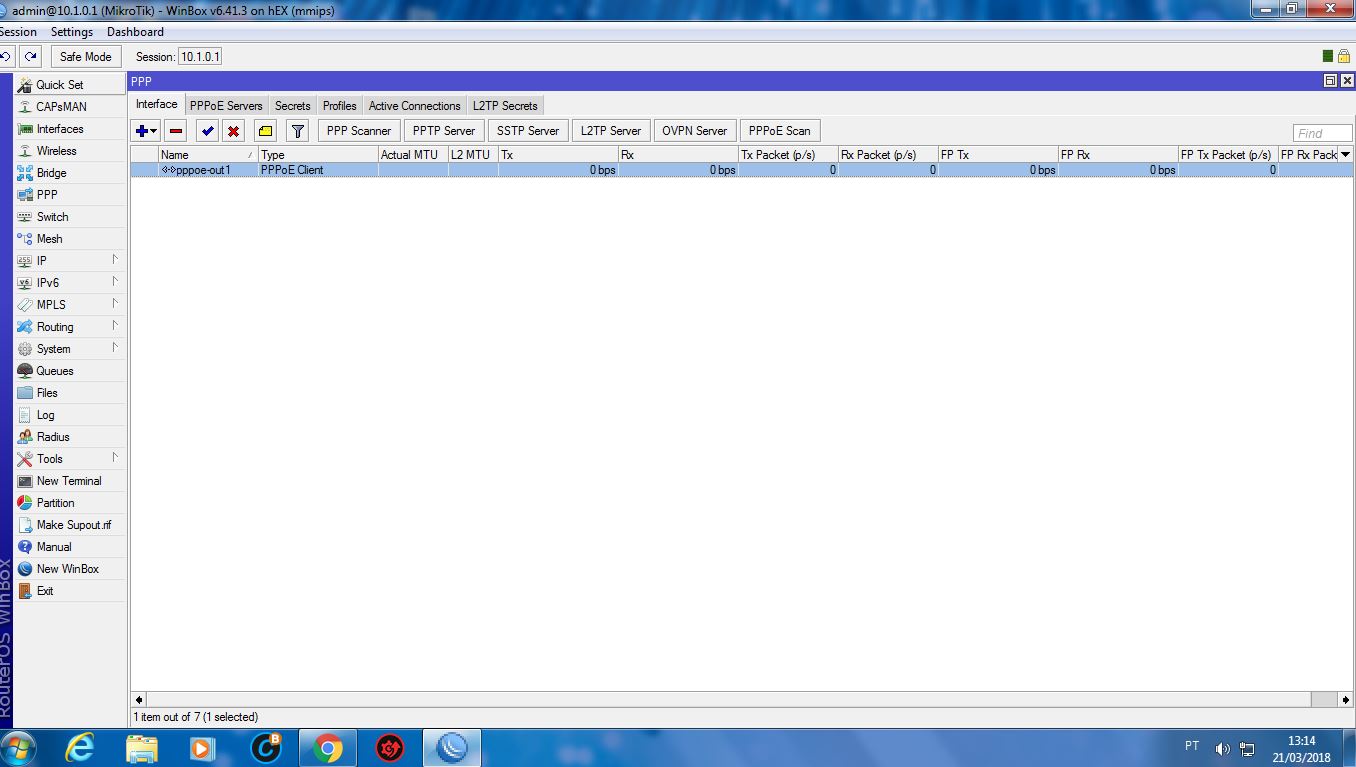The image size is (1356, 767).
Task: Click the Find search field
Action: (1322, 133)
